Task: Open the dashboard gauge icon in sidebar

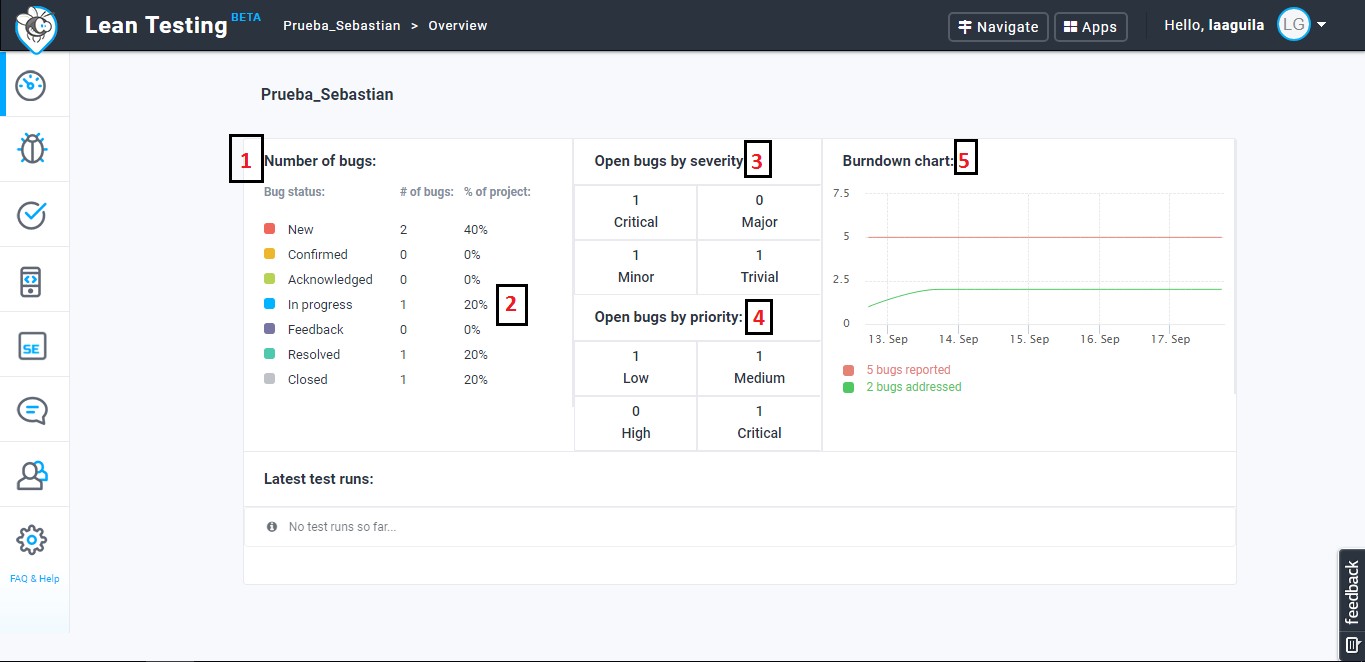Action: point(32,85)
